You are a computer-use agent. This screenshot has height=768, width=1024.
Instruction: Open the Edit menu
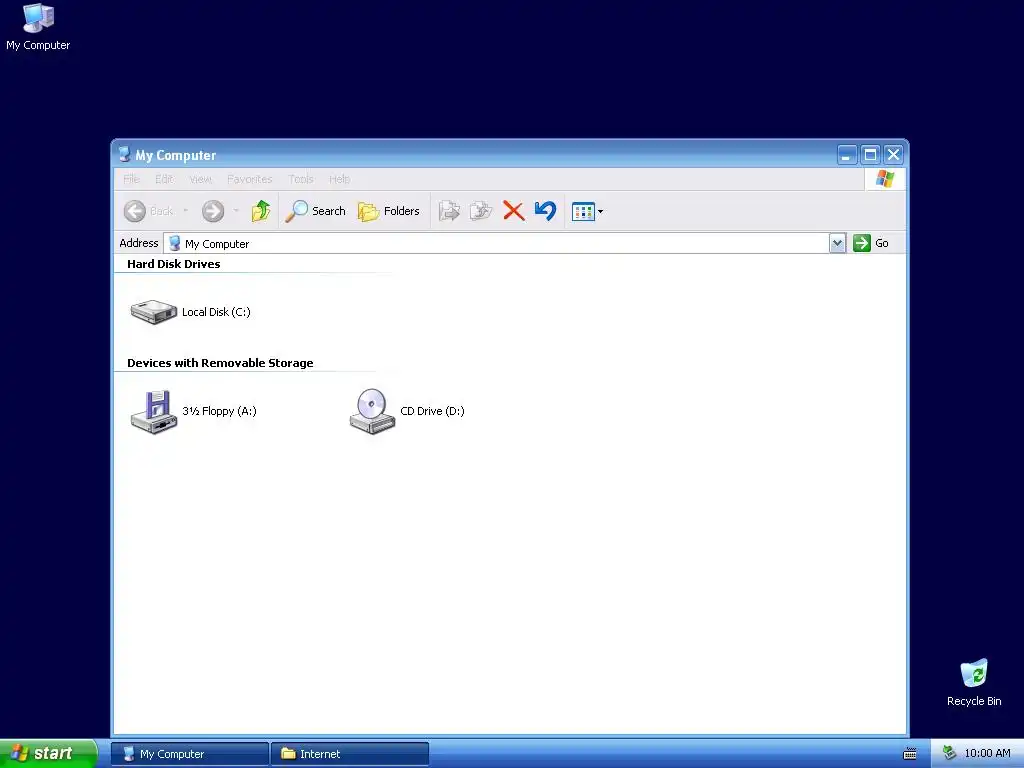click(x=164, y=179)
